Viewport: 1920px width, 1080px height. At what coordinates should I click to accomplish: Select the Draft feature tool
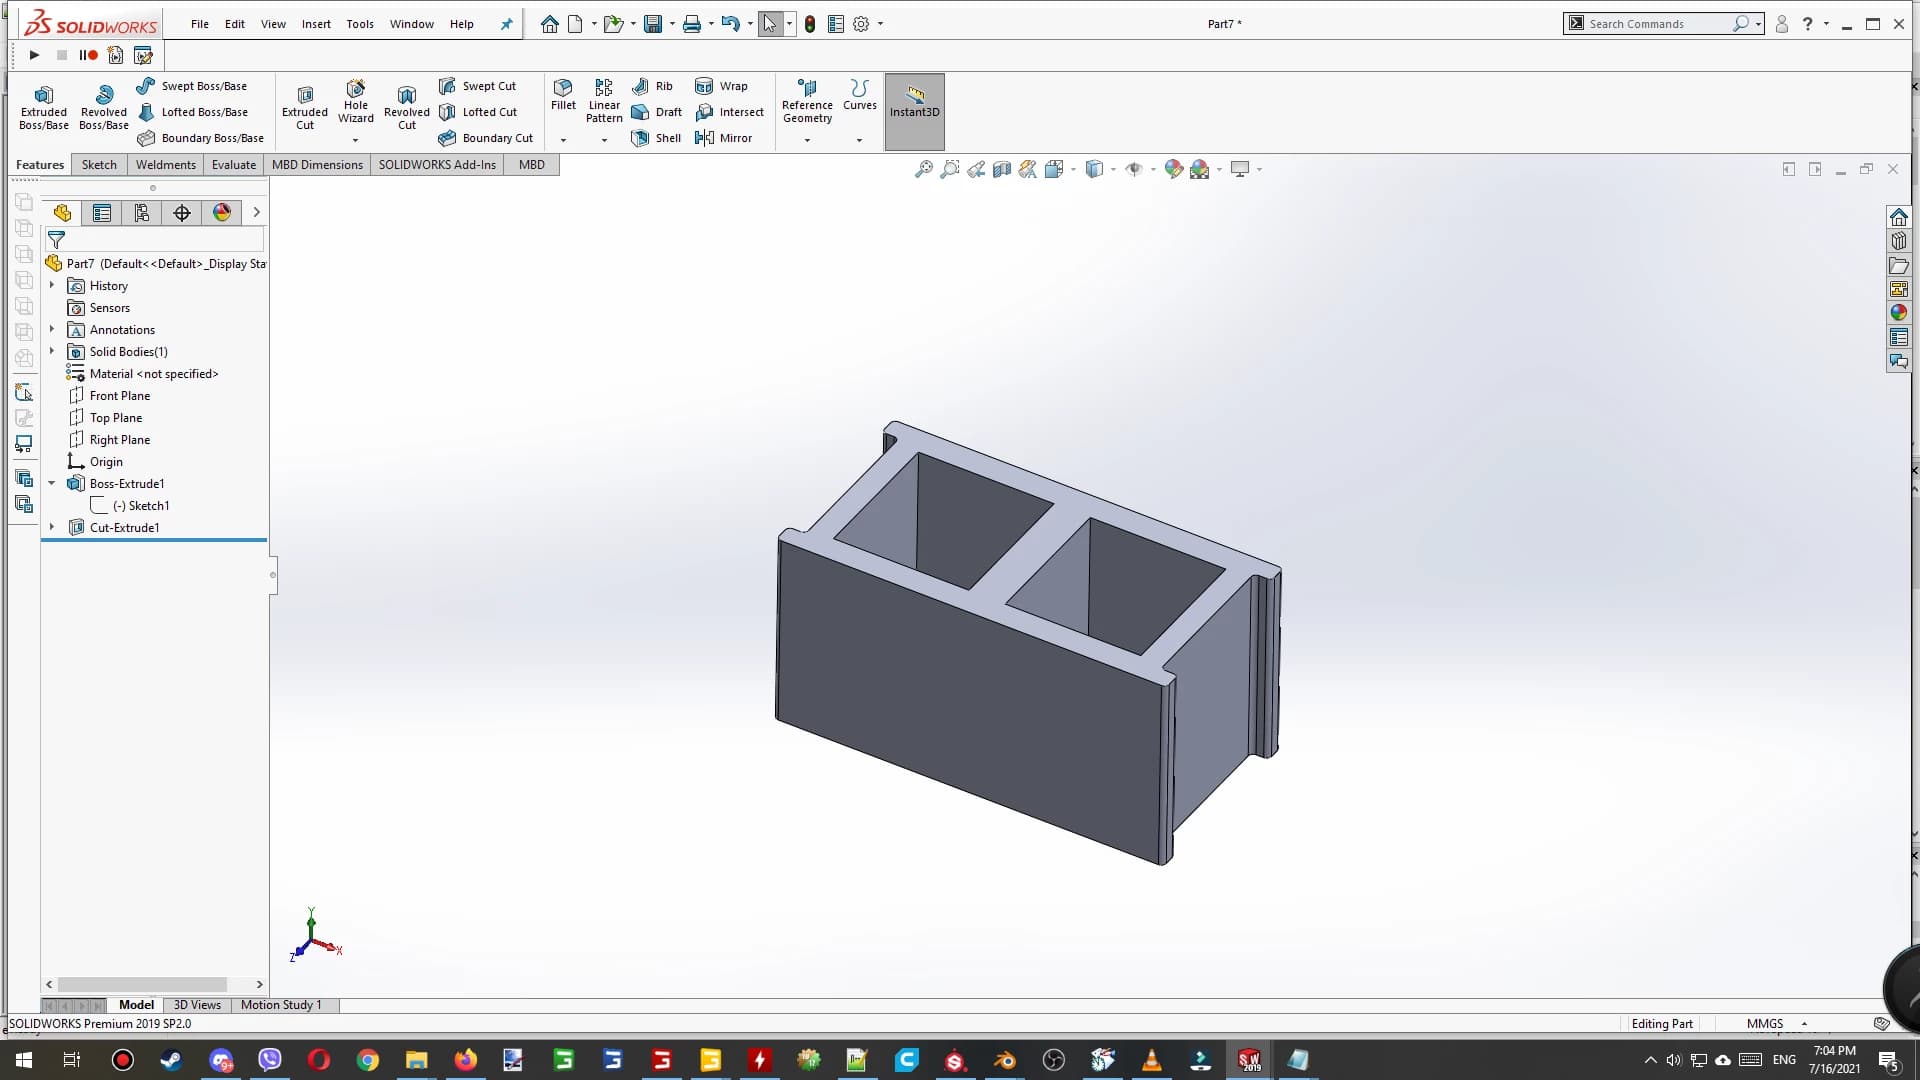coord(657,112)
